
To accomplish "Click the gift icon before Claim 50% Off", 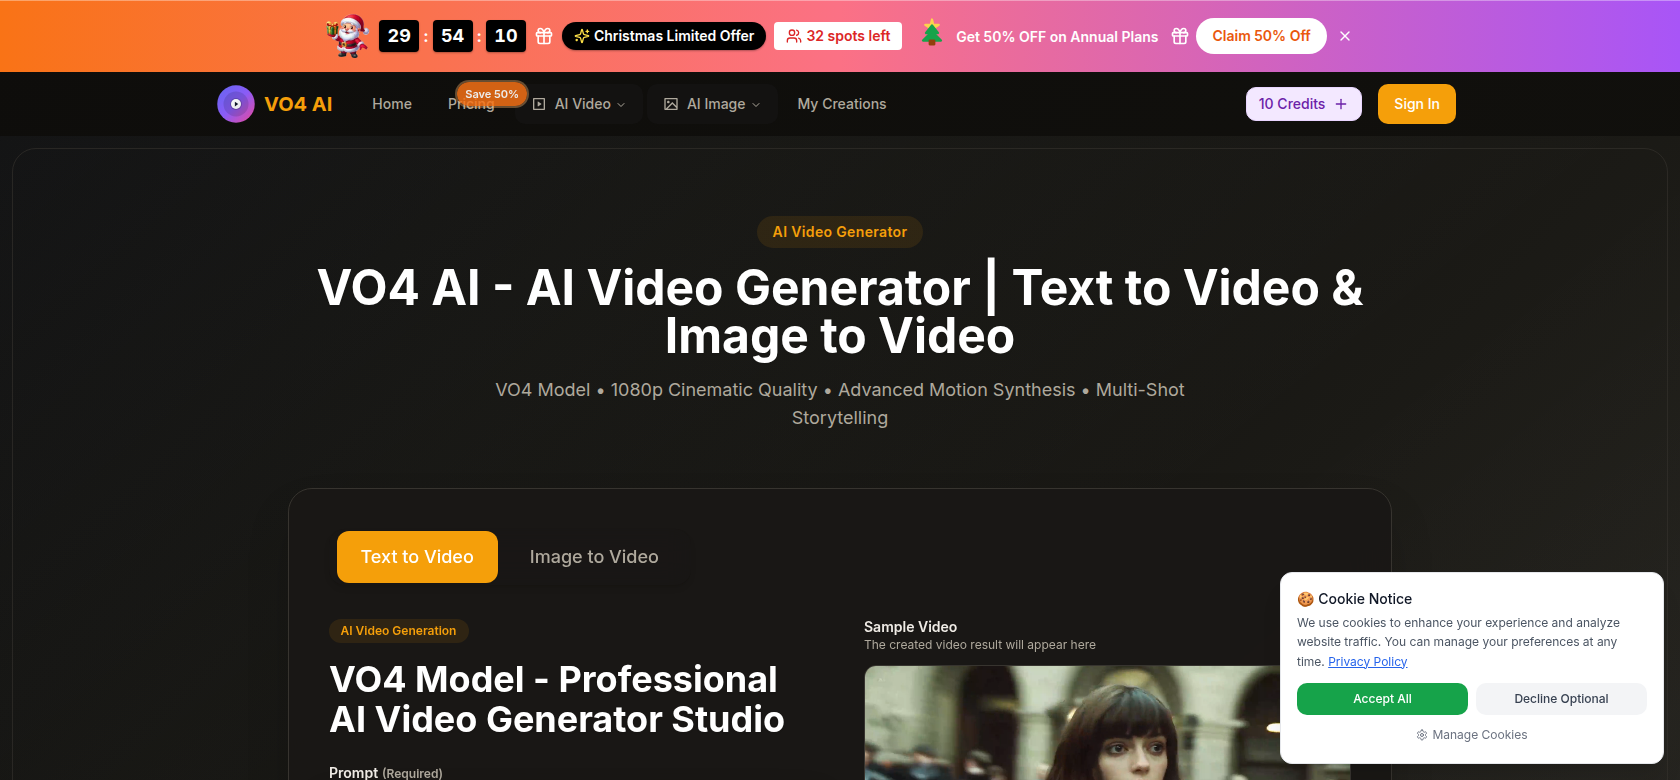I will point(1180,36).
